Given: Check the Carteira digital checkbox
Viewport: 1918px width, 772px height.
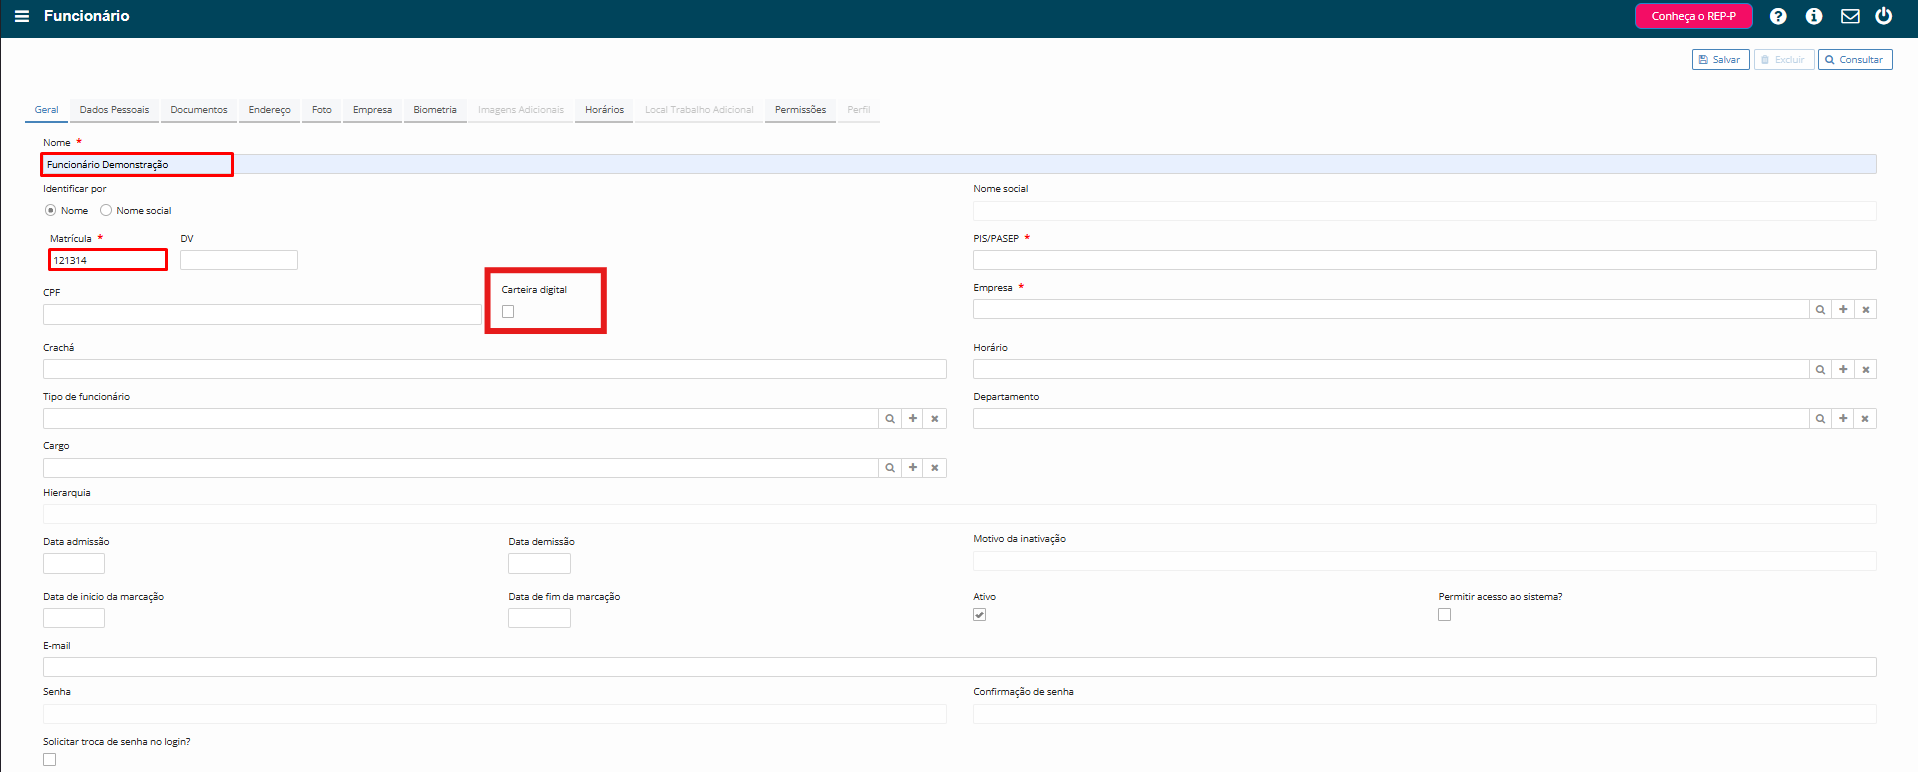Looking at the screenshot, I should tap(508, 312).
